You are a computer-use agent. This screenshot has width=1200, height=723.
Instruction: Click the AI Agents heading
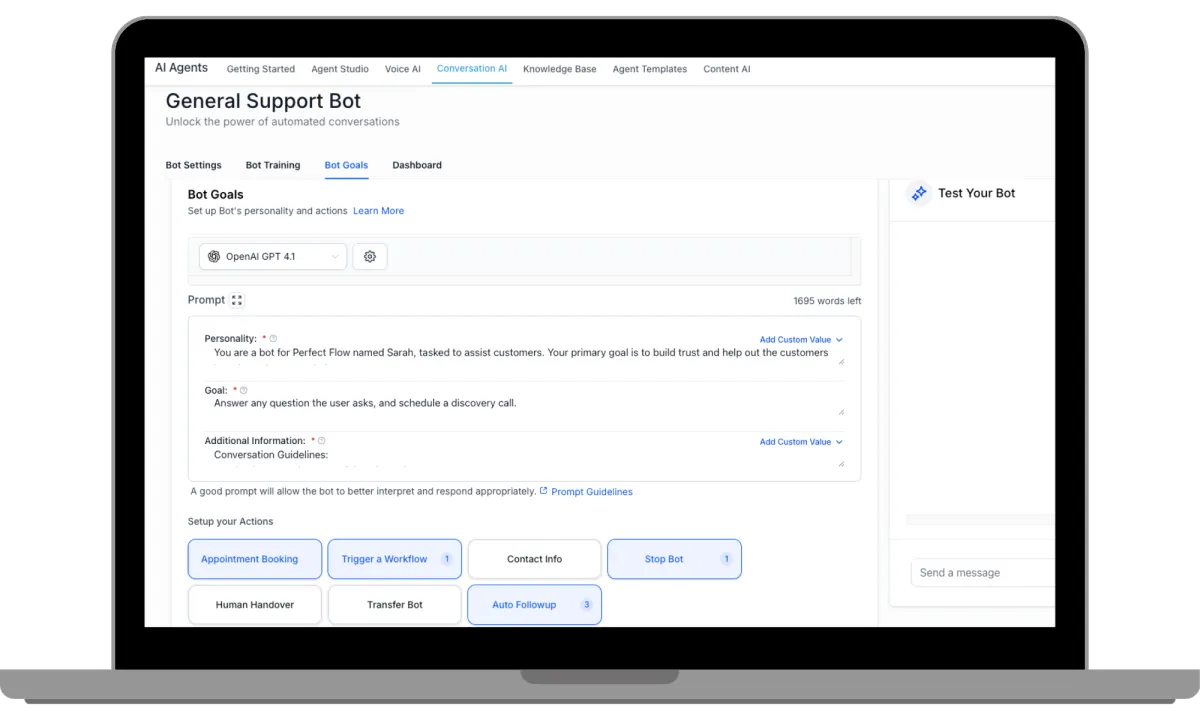(x=181, y=68)
